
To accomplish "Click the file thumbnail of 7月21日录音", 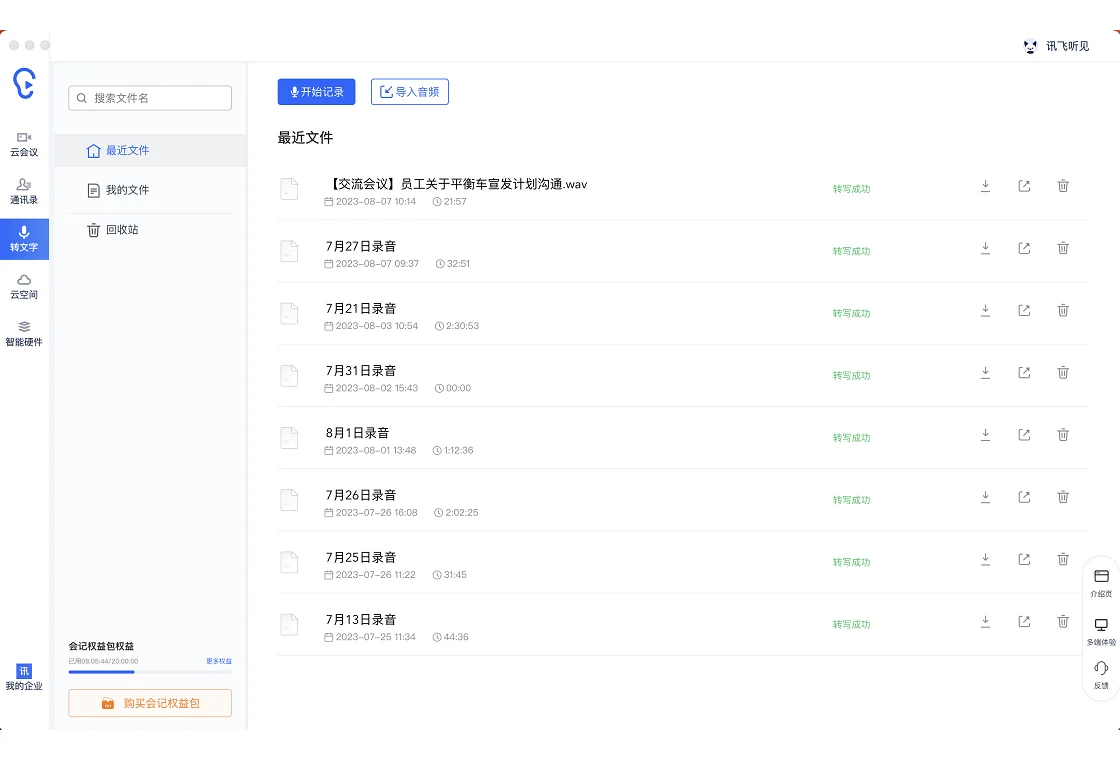I will coord(289,314).
